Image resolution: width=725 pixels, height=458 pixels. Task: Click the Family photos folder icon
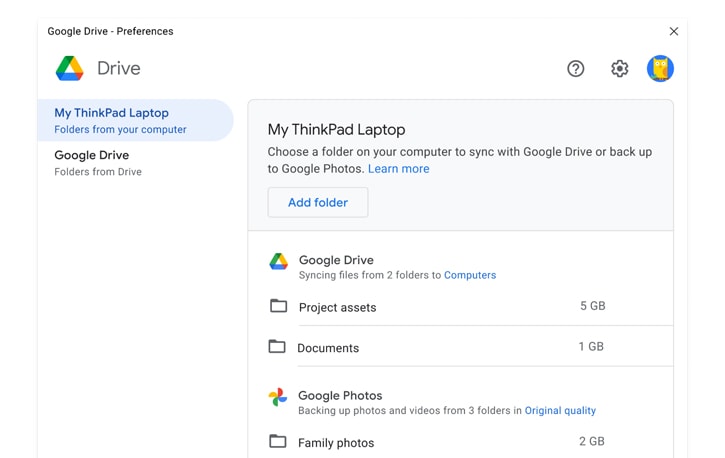(x=277, y=441)
